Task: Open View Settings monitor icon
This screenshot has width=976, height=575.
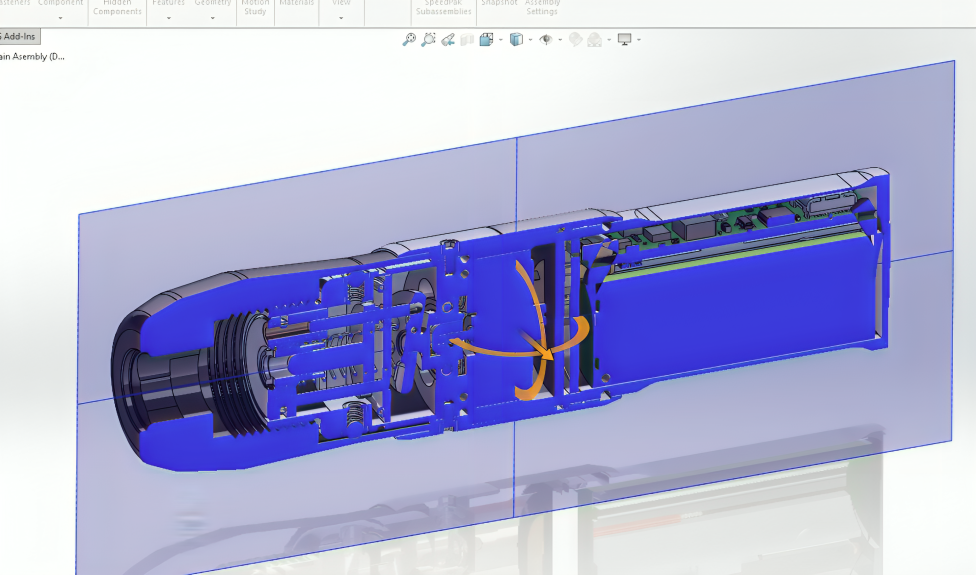Action: (x=625, y=40)
